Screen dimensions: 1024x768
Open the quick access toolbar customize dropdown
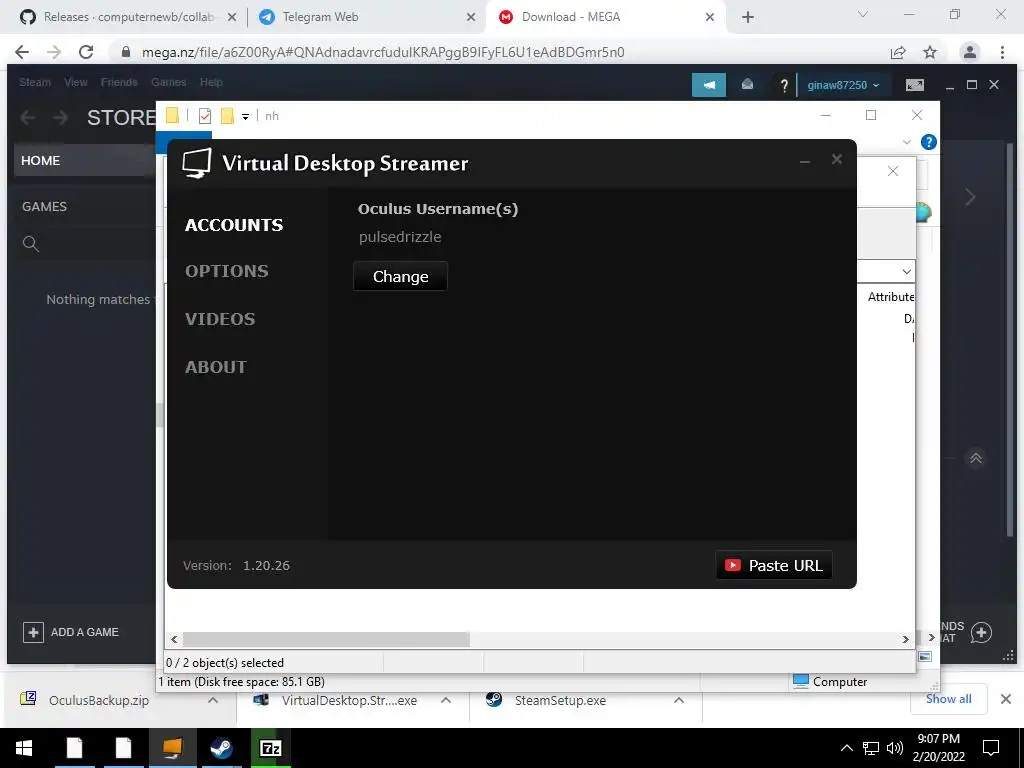click(x=246, y=116)
